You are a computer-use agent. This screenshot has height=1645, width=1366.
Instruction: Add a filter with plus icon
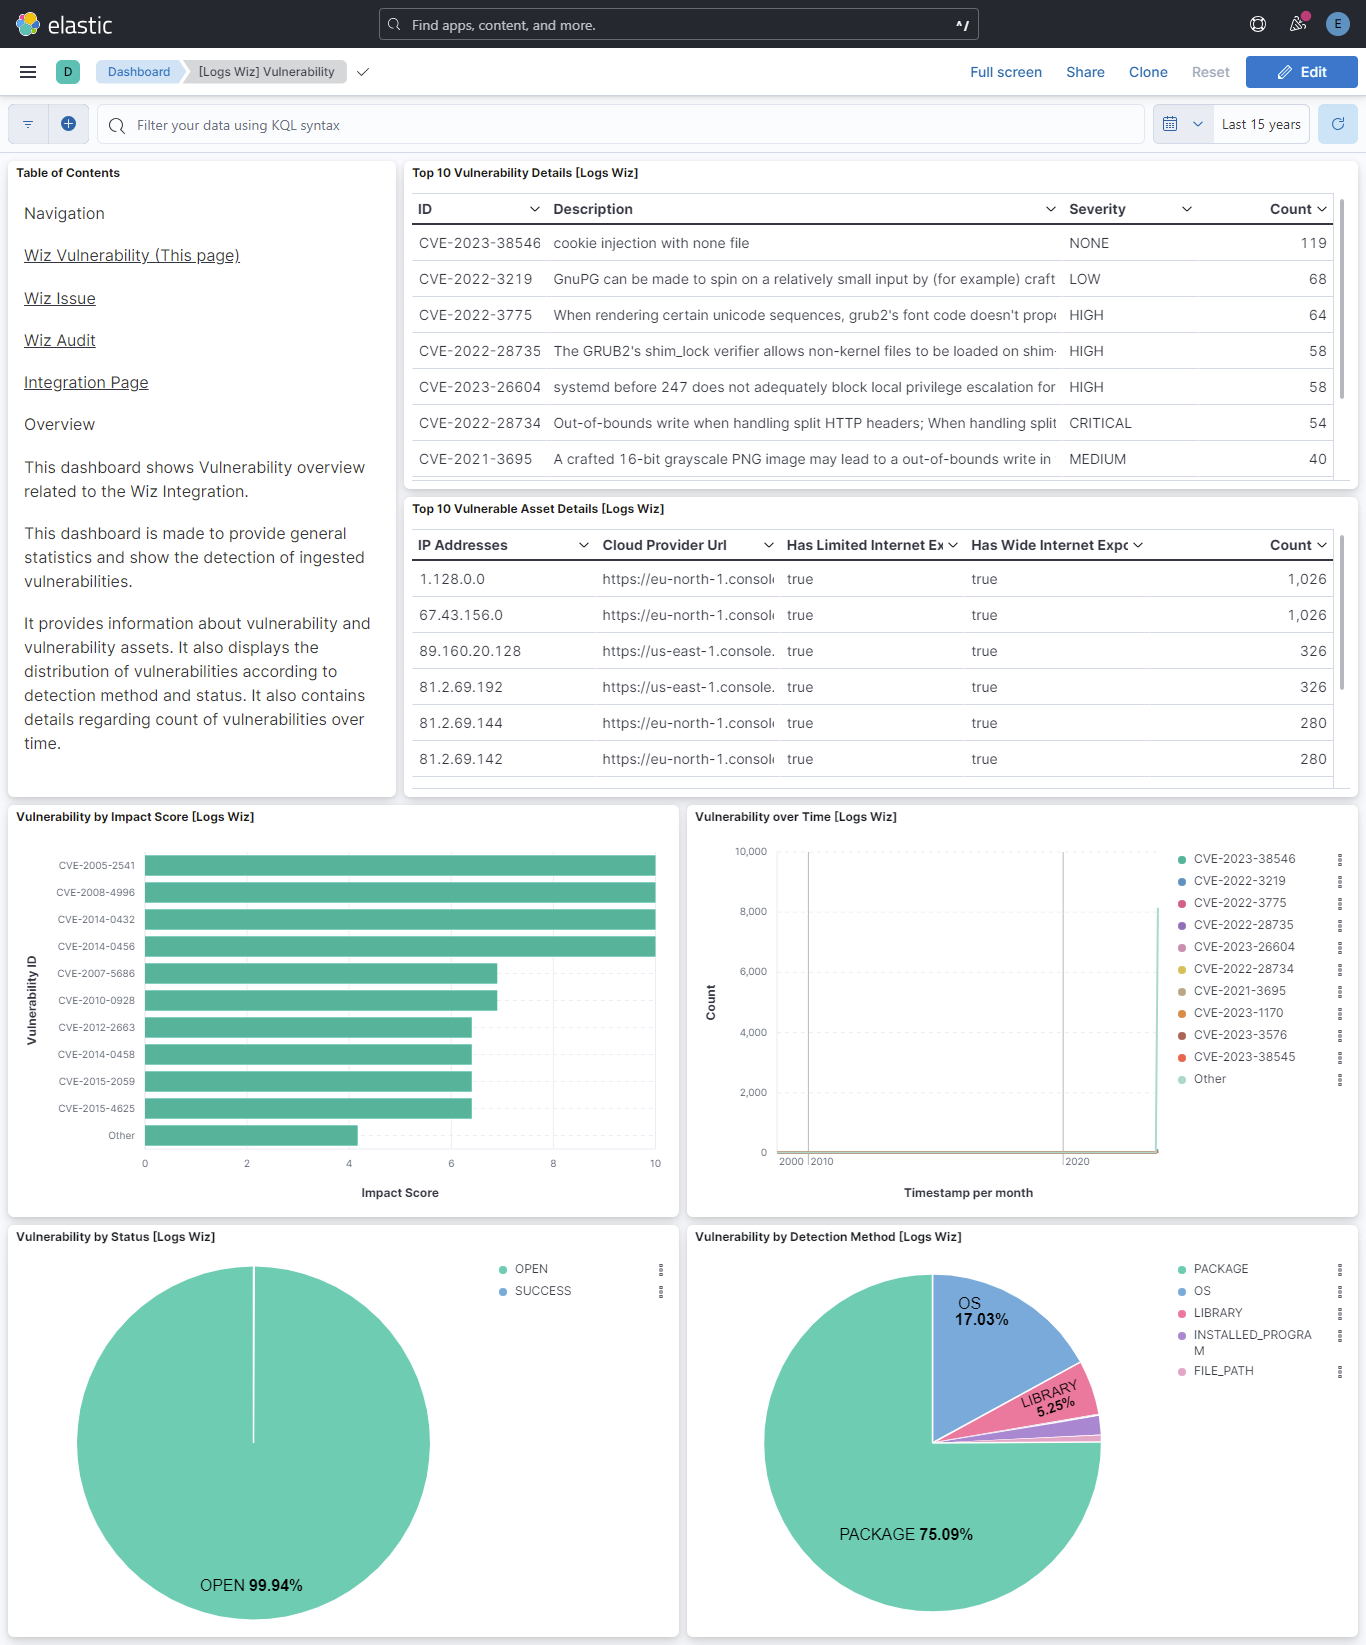68,124
